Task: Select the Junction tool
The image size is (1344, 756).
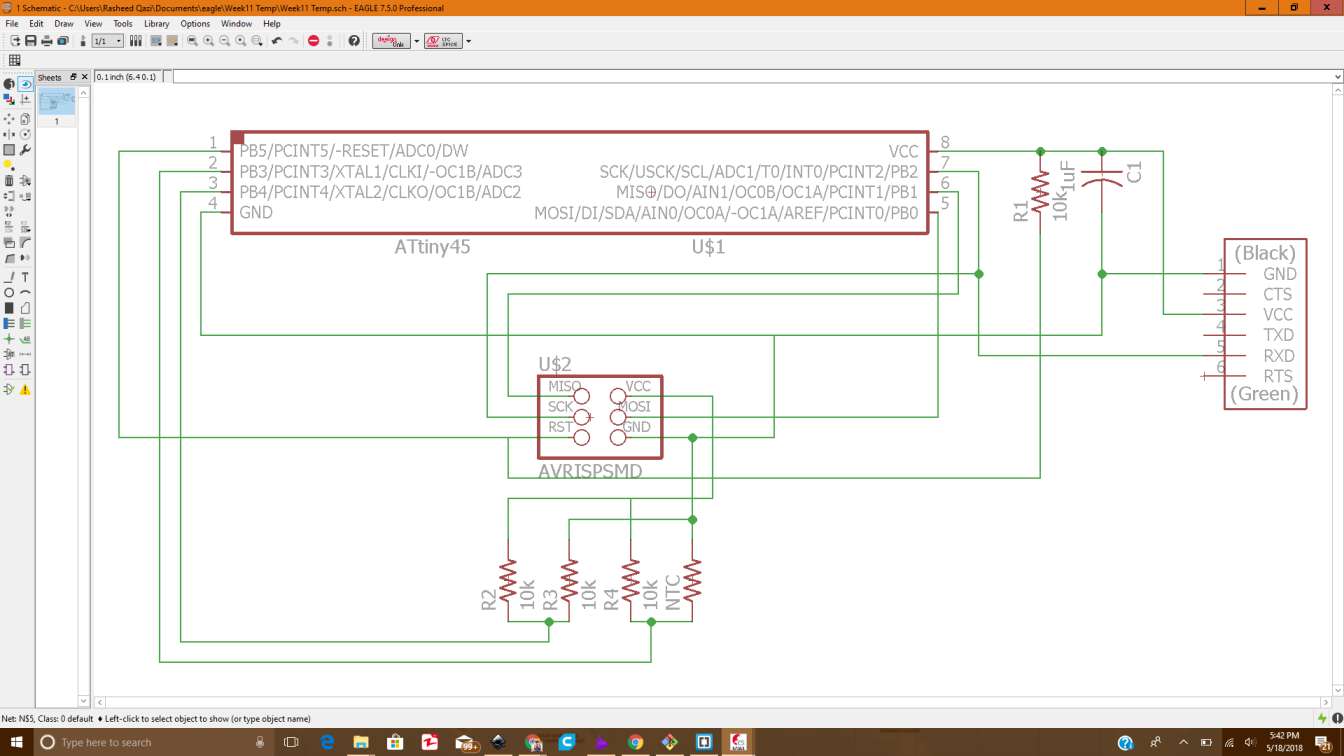Action: coord(9,339)
